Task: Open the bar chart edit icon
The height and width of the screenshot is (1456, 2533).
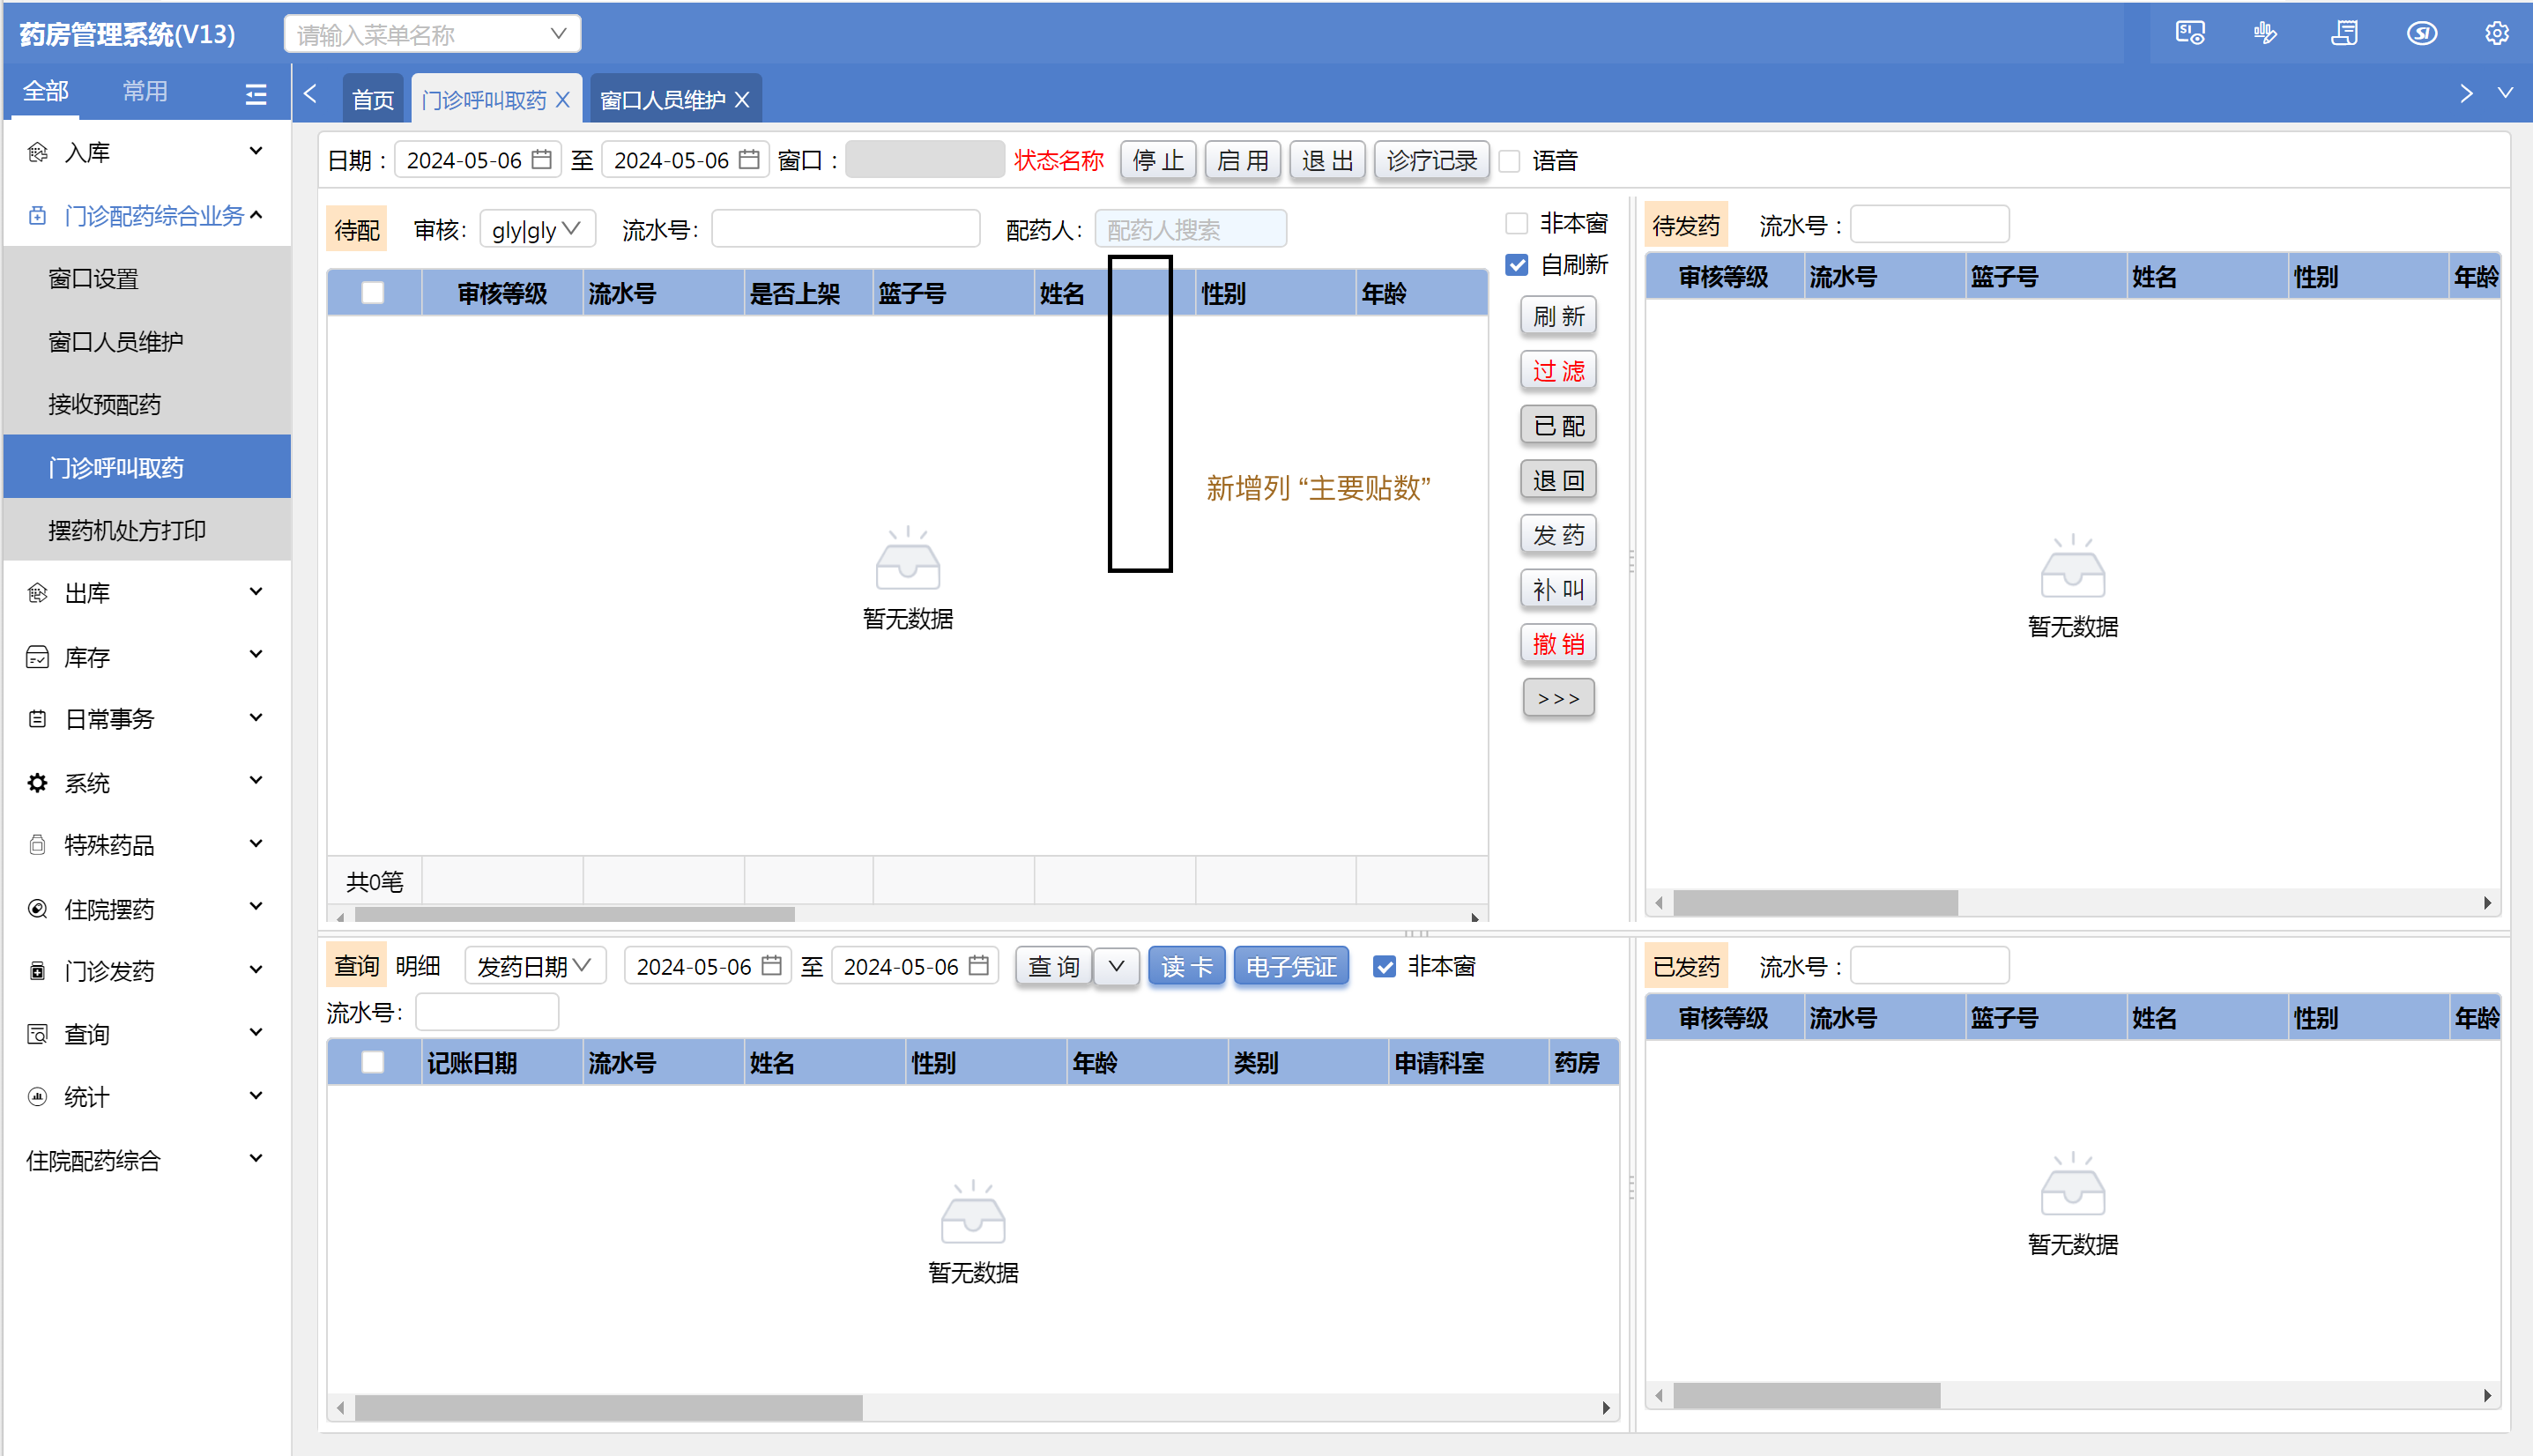Action: (2265, 33)
